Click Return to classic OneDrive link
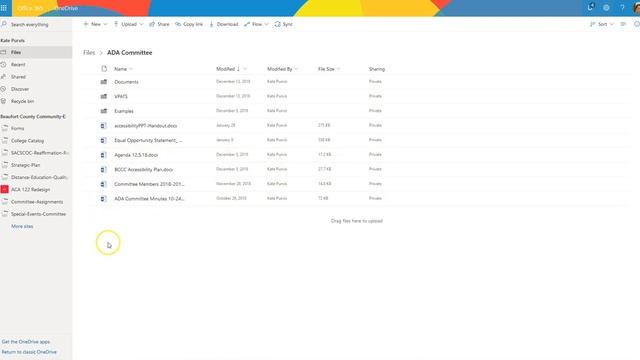 29,352
